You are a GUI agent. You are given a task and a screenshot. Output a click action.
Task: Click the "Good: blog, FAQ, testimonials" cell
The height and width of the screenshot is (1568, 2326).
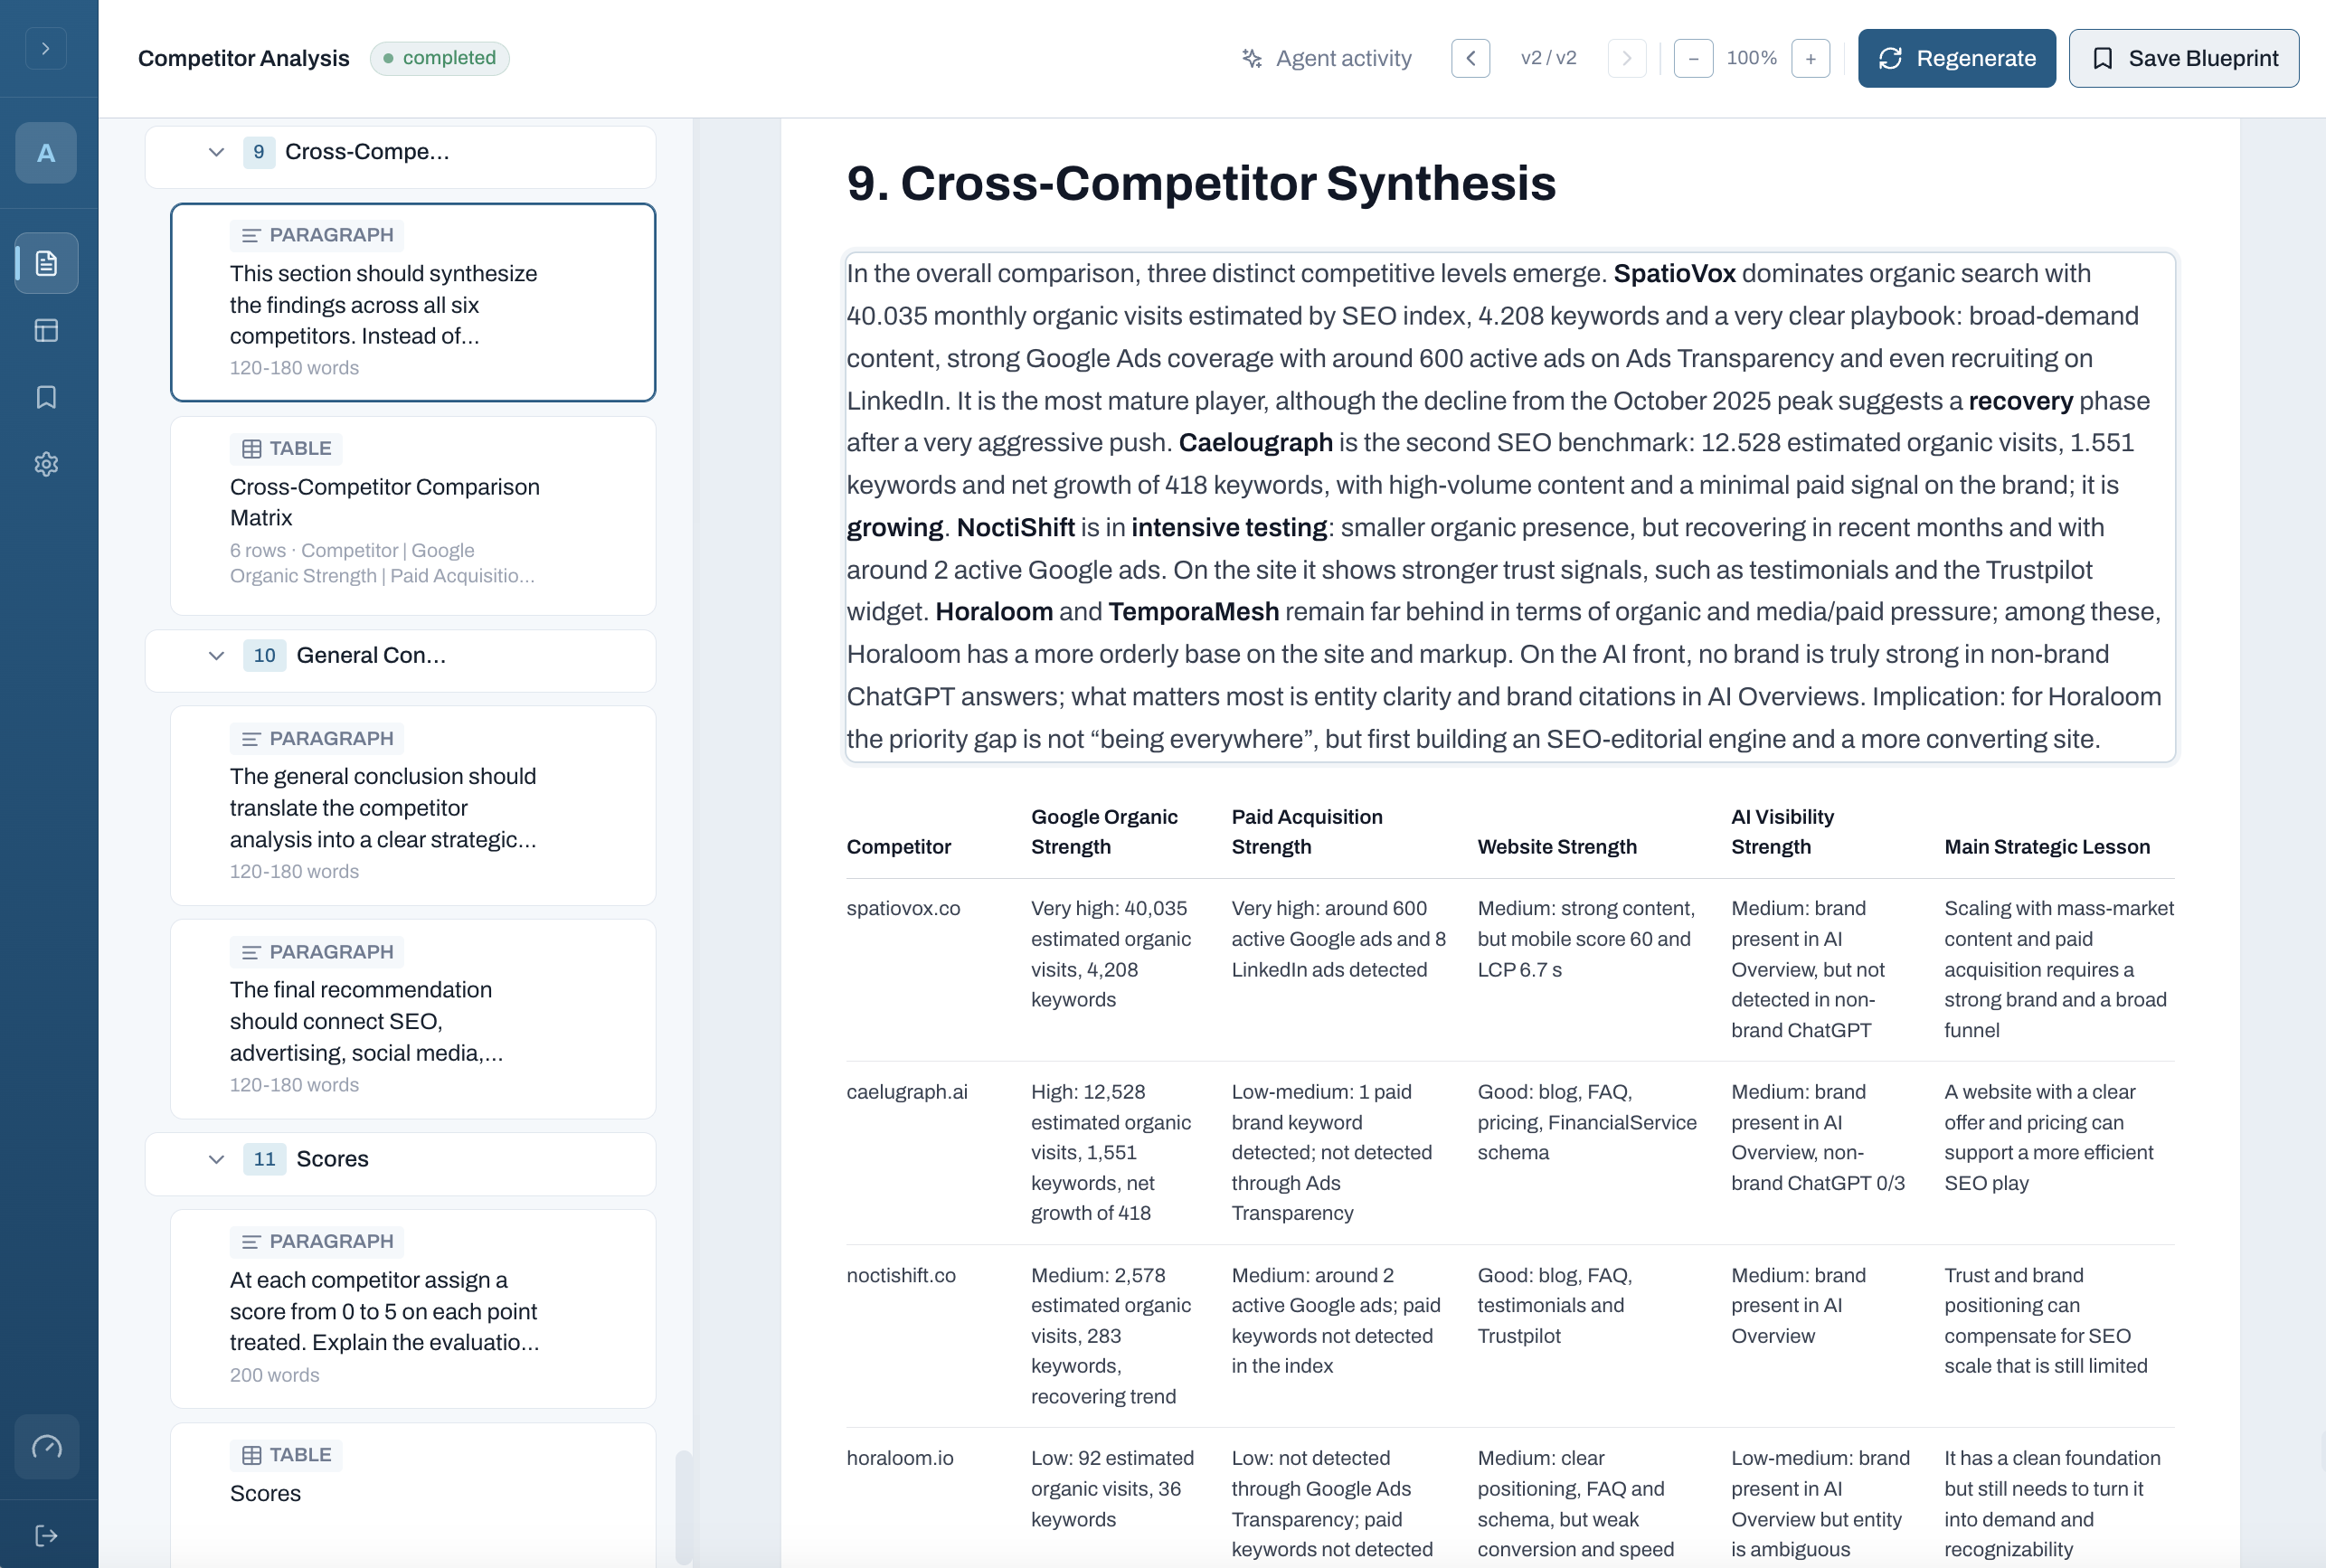coord(1555,1305)
